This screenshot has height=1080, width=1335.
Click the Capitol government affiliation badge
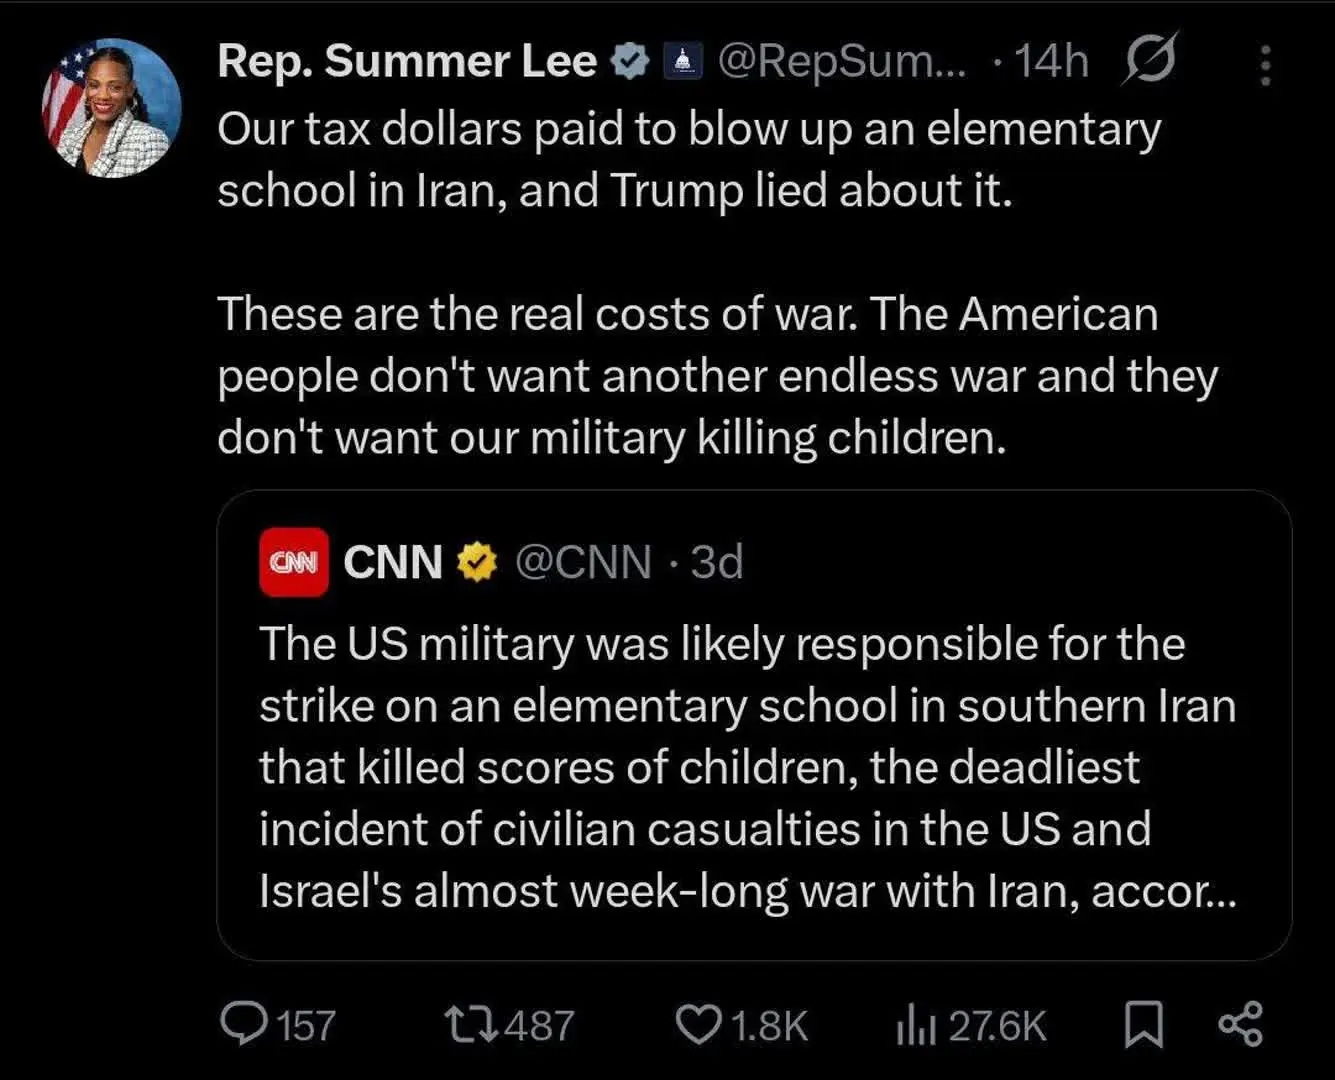click(x=683, y=62)
